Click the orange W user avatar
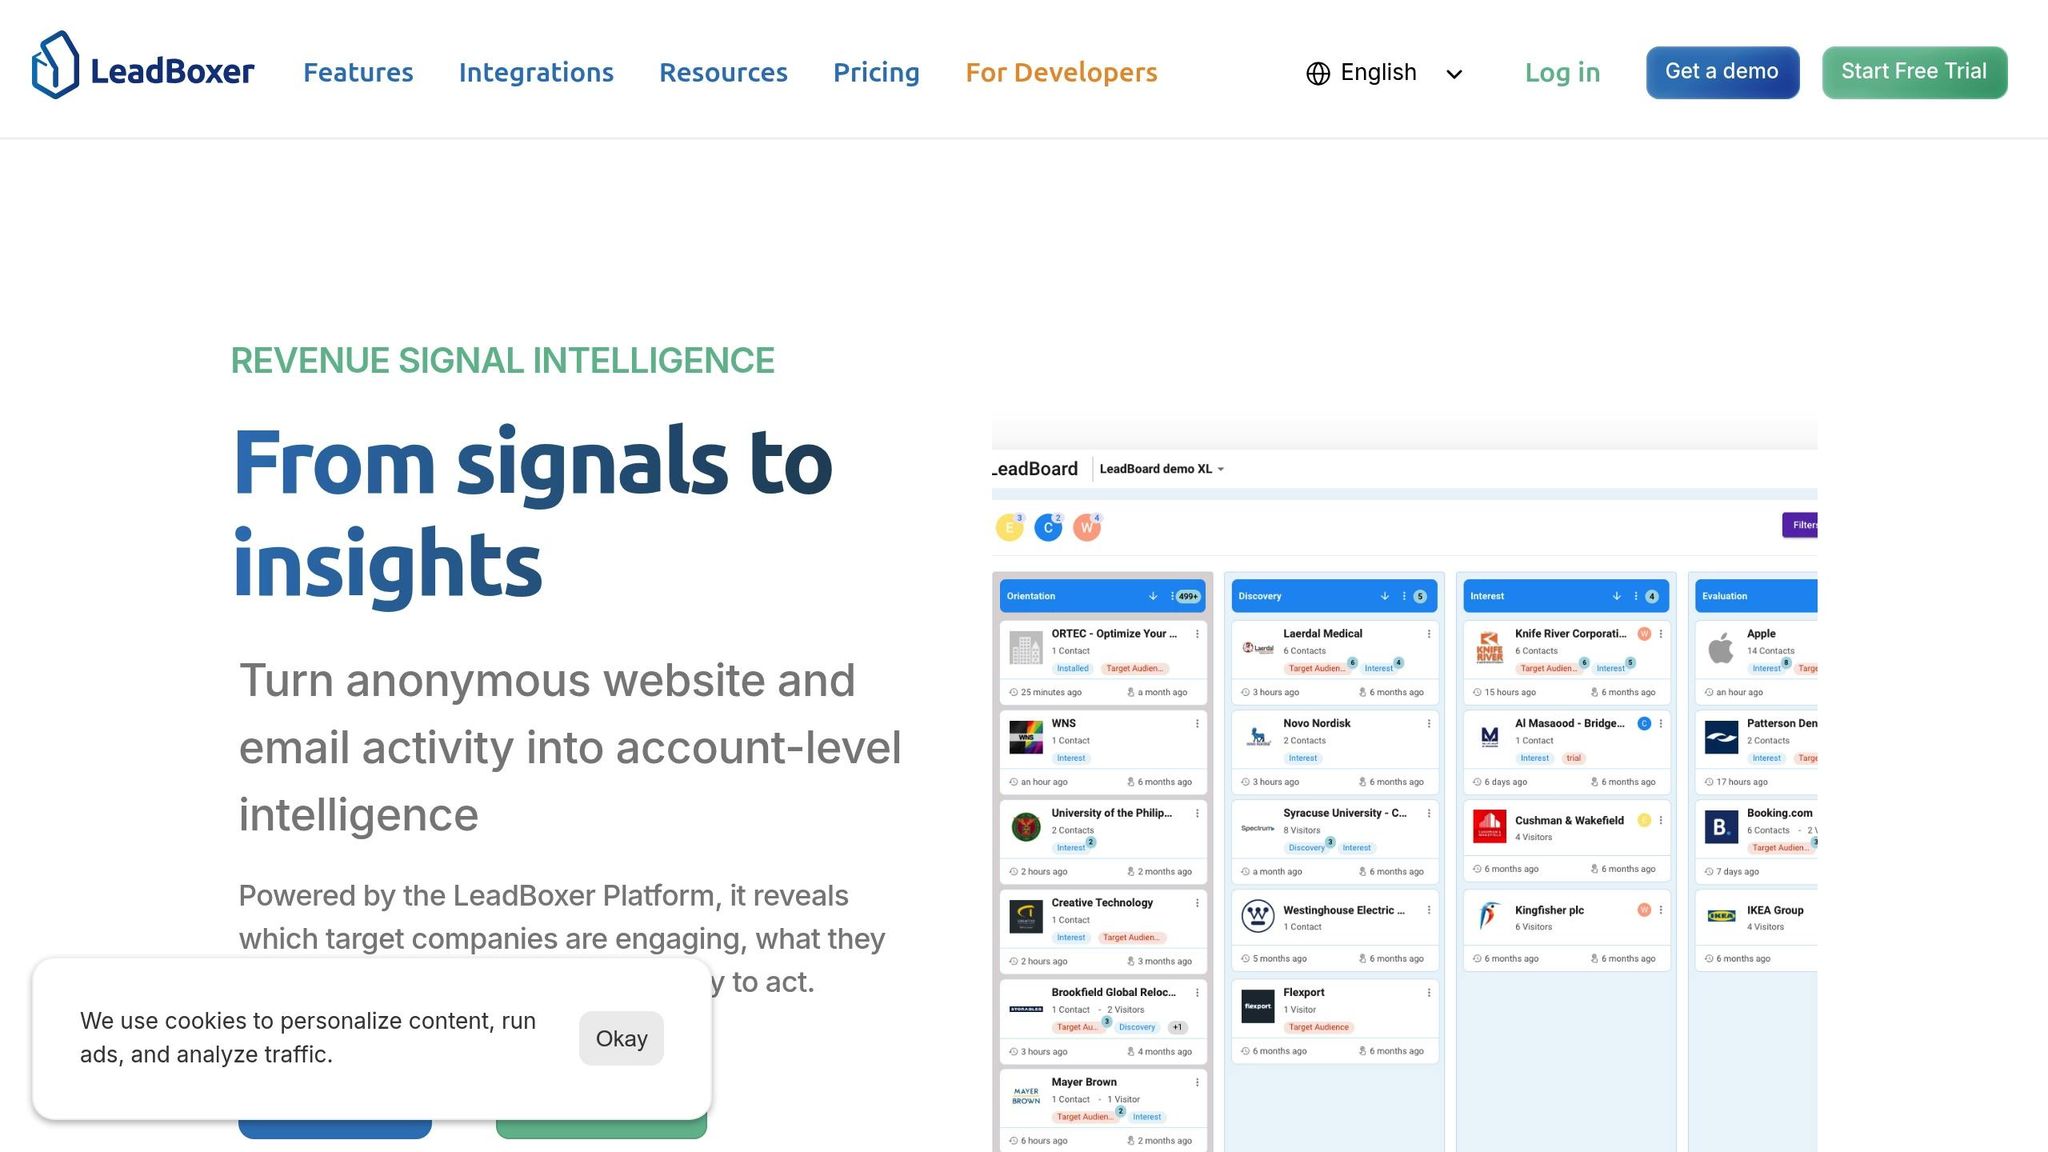Image resolution: width=2048 pixels, height=1152 pixels. [1086, 528]
